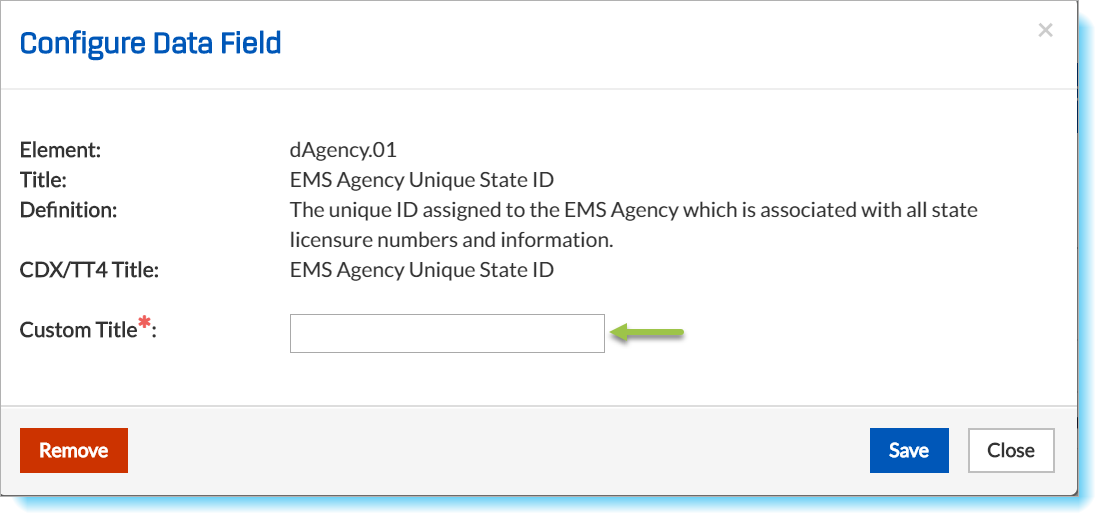The width and height of the screenshot is (1095, 513).
Task: Click the red required asterisk
Action: tap(145, 323)
